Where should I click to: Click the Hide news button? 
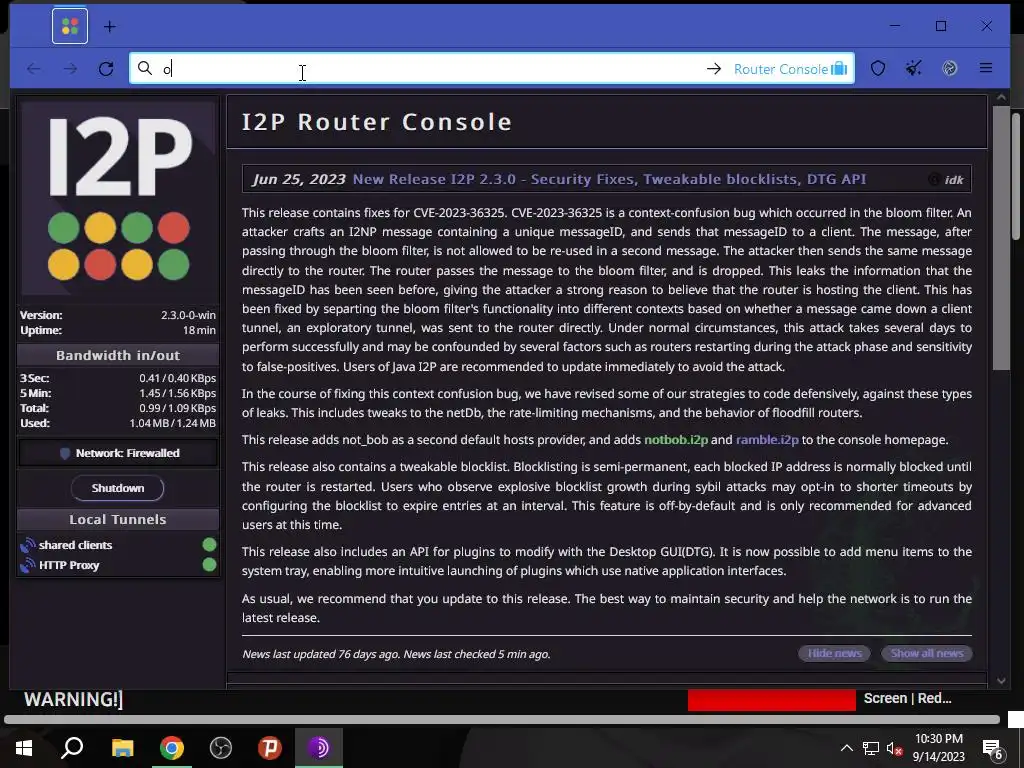[x=835, y=653]
